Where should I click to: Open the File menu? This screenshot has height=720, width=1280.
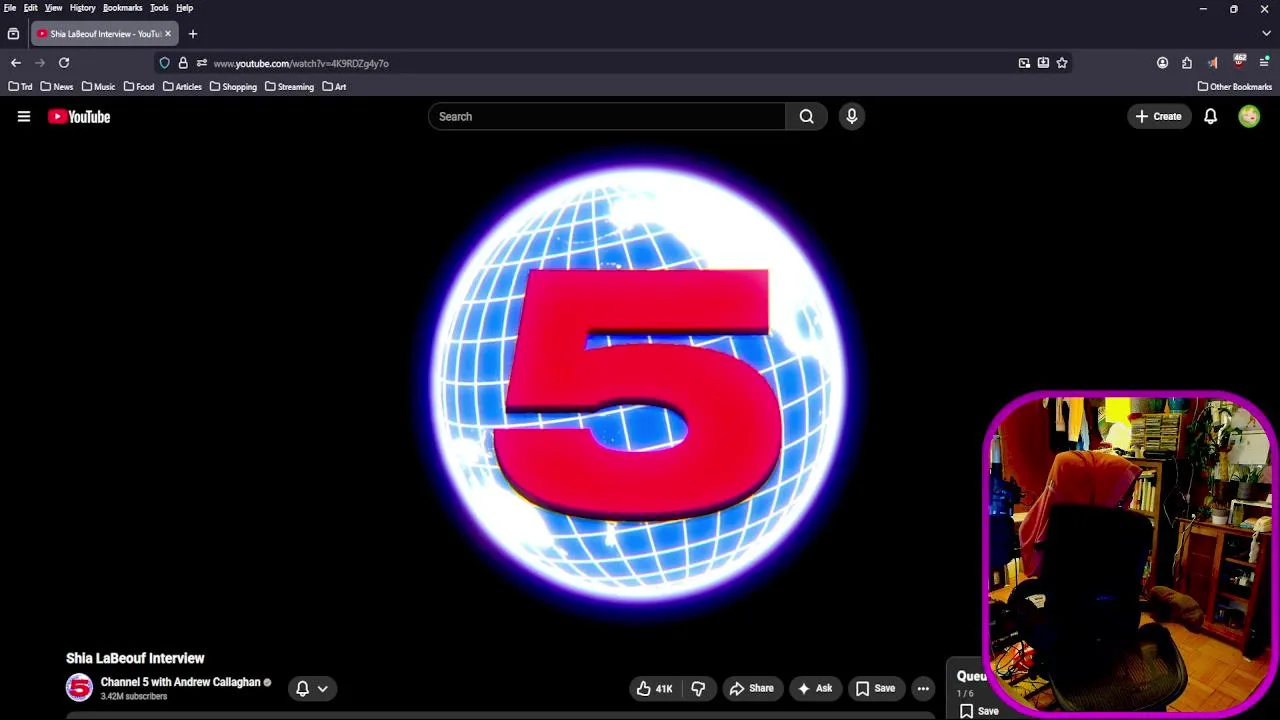(10, 8)
